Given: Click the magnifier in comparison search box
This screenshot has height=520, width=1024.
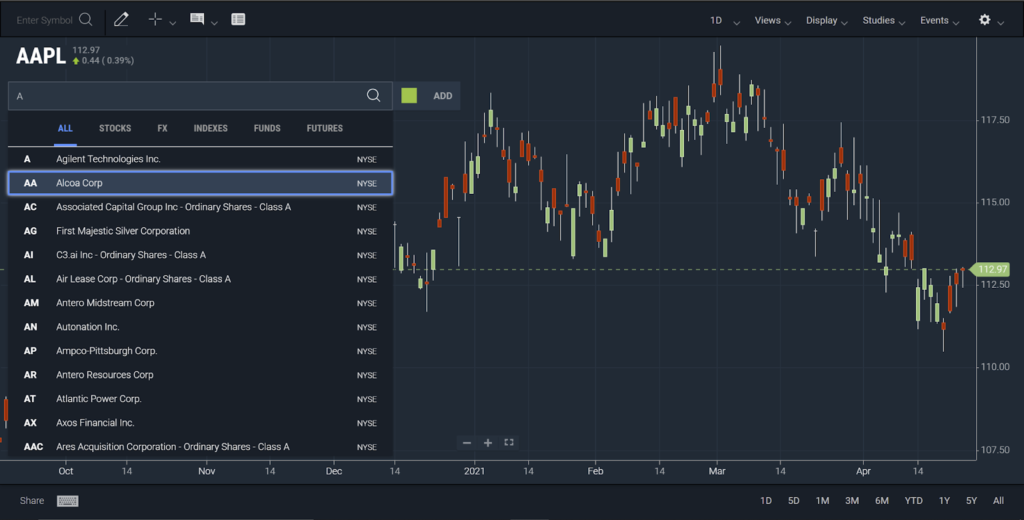Looking at the screenshot, I should click(373, 96).
